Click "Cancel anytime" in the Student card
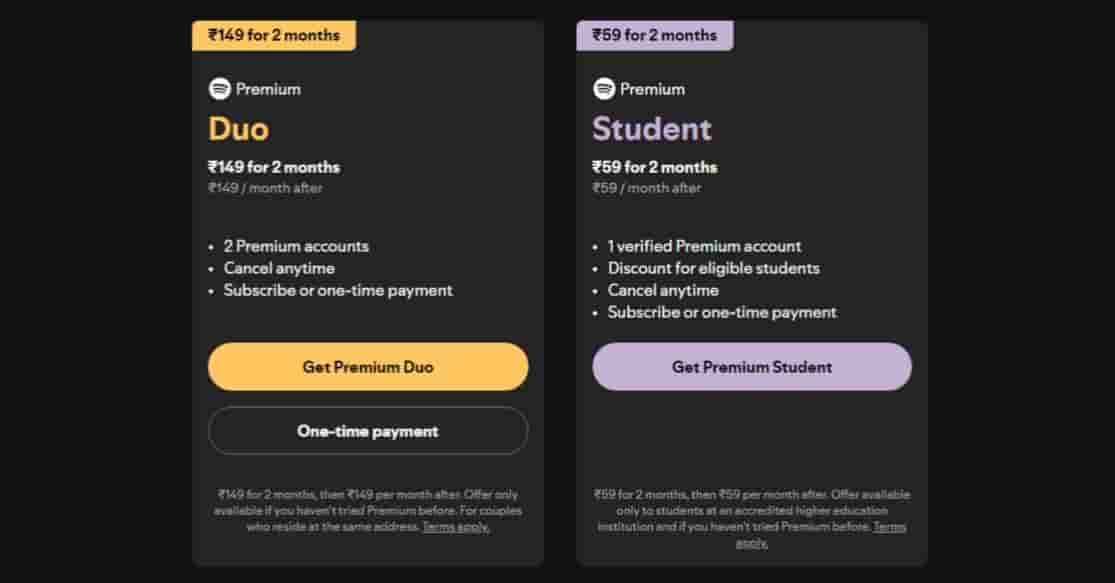Image resolution: width=1115 pixels, height=583 pixels. [x=663, y=290]
